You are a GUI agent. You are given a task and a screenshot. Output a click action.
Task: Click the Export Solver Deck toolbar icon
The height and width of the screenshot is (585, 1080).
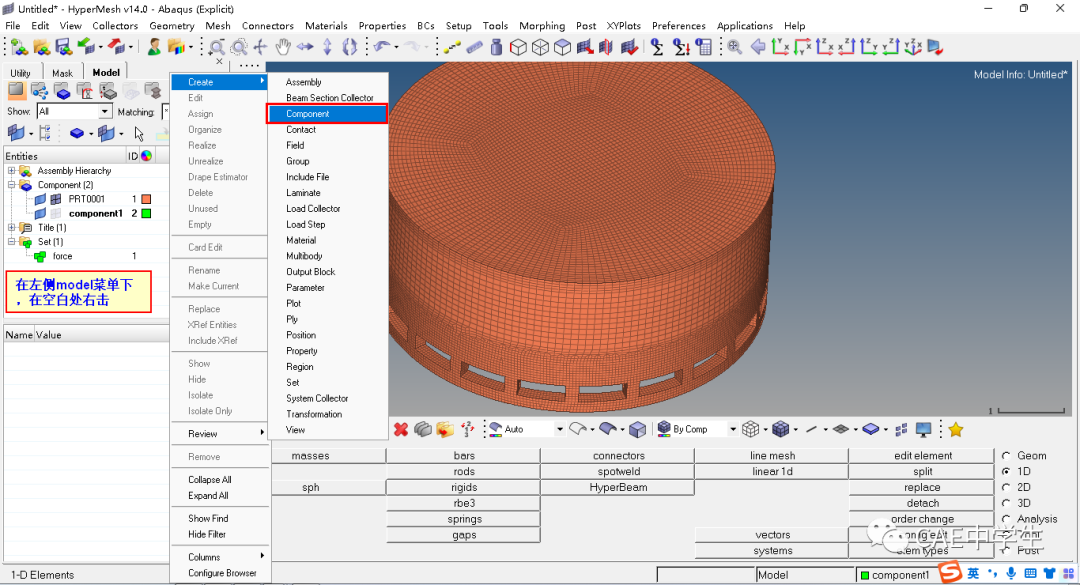click(117, 47)
